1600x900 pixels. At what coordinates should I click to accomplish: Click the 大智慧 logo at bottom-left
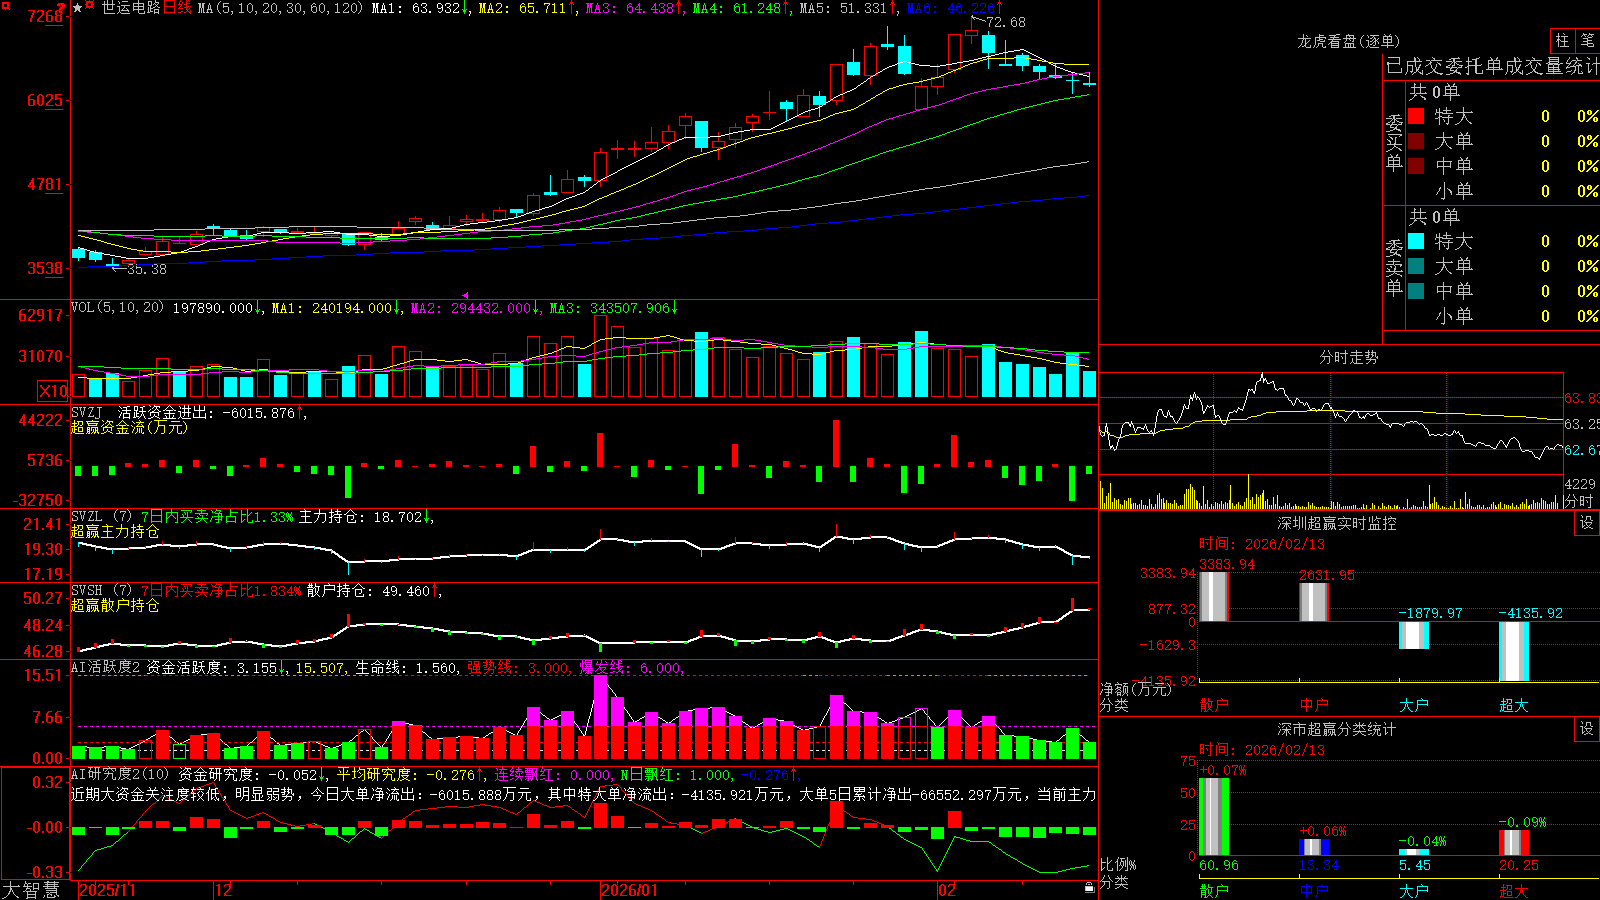(x=31, y=890)
